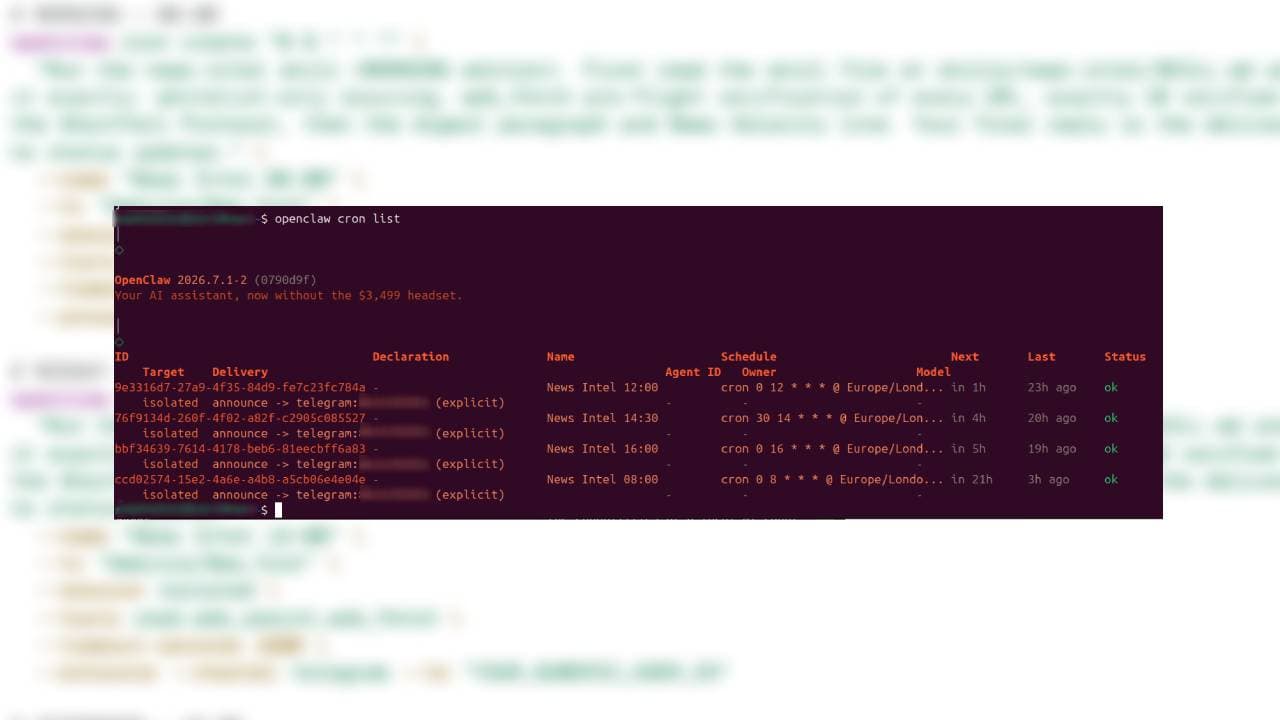Click 'isolated' under the 76f9134d job

coord(171,434)
